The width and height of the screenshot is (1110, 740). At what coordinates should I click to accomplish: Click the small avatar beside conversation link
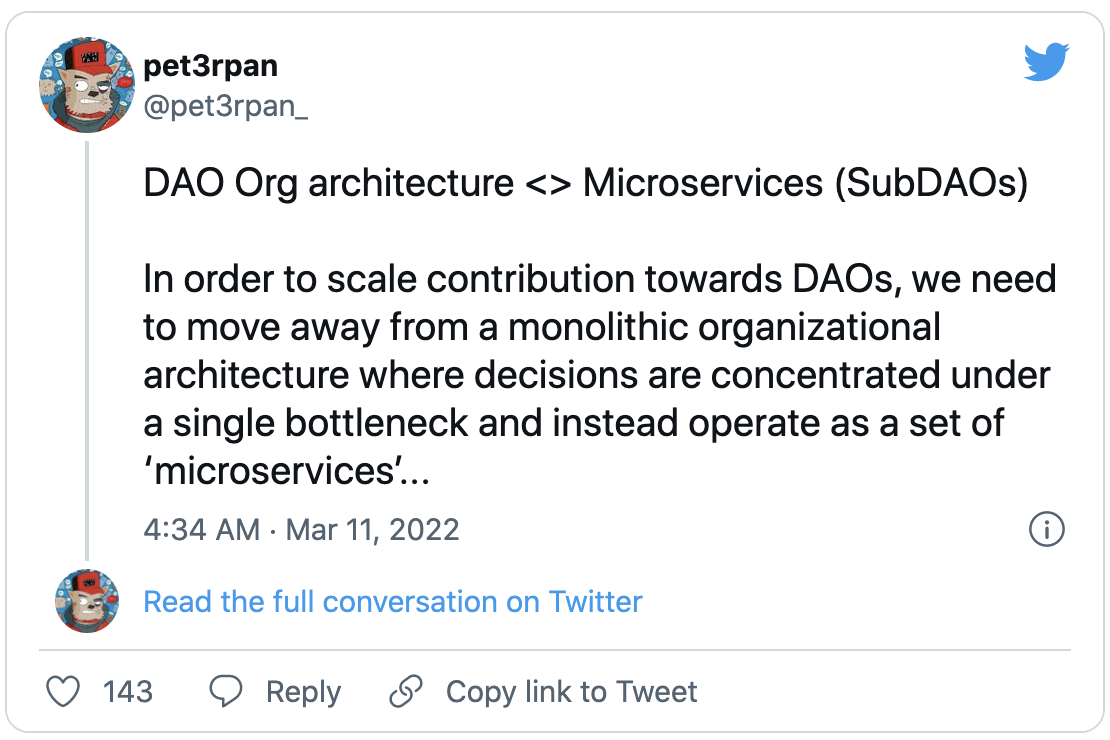point(86,602)
